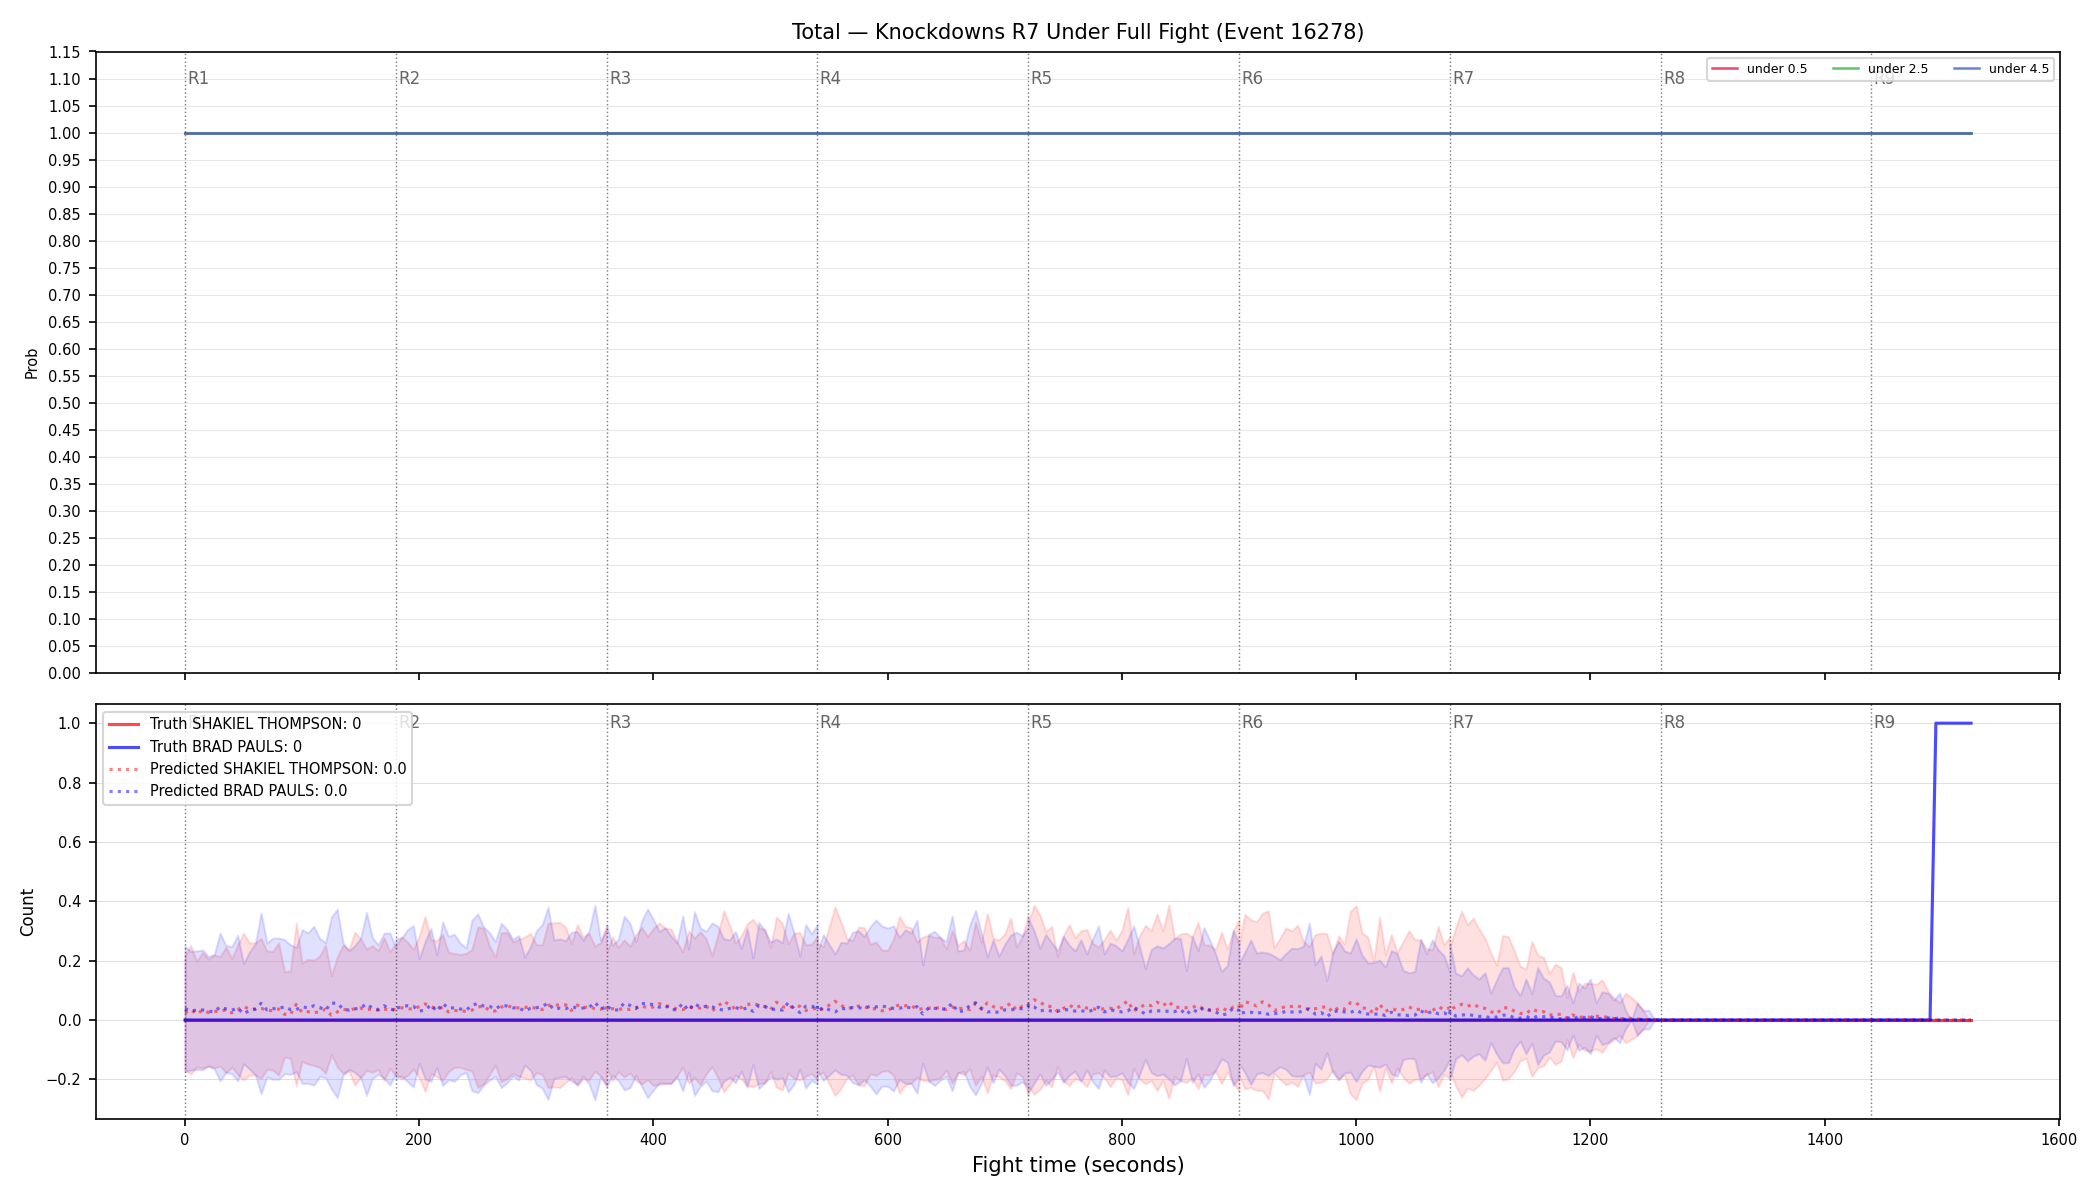Click the 1.15 tick on the Prob axis

pos(65,52)
